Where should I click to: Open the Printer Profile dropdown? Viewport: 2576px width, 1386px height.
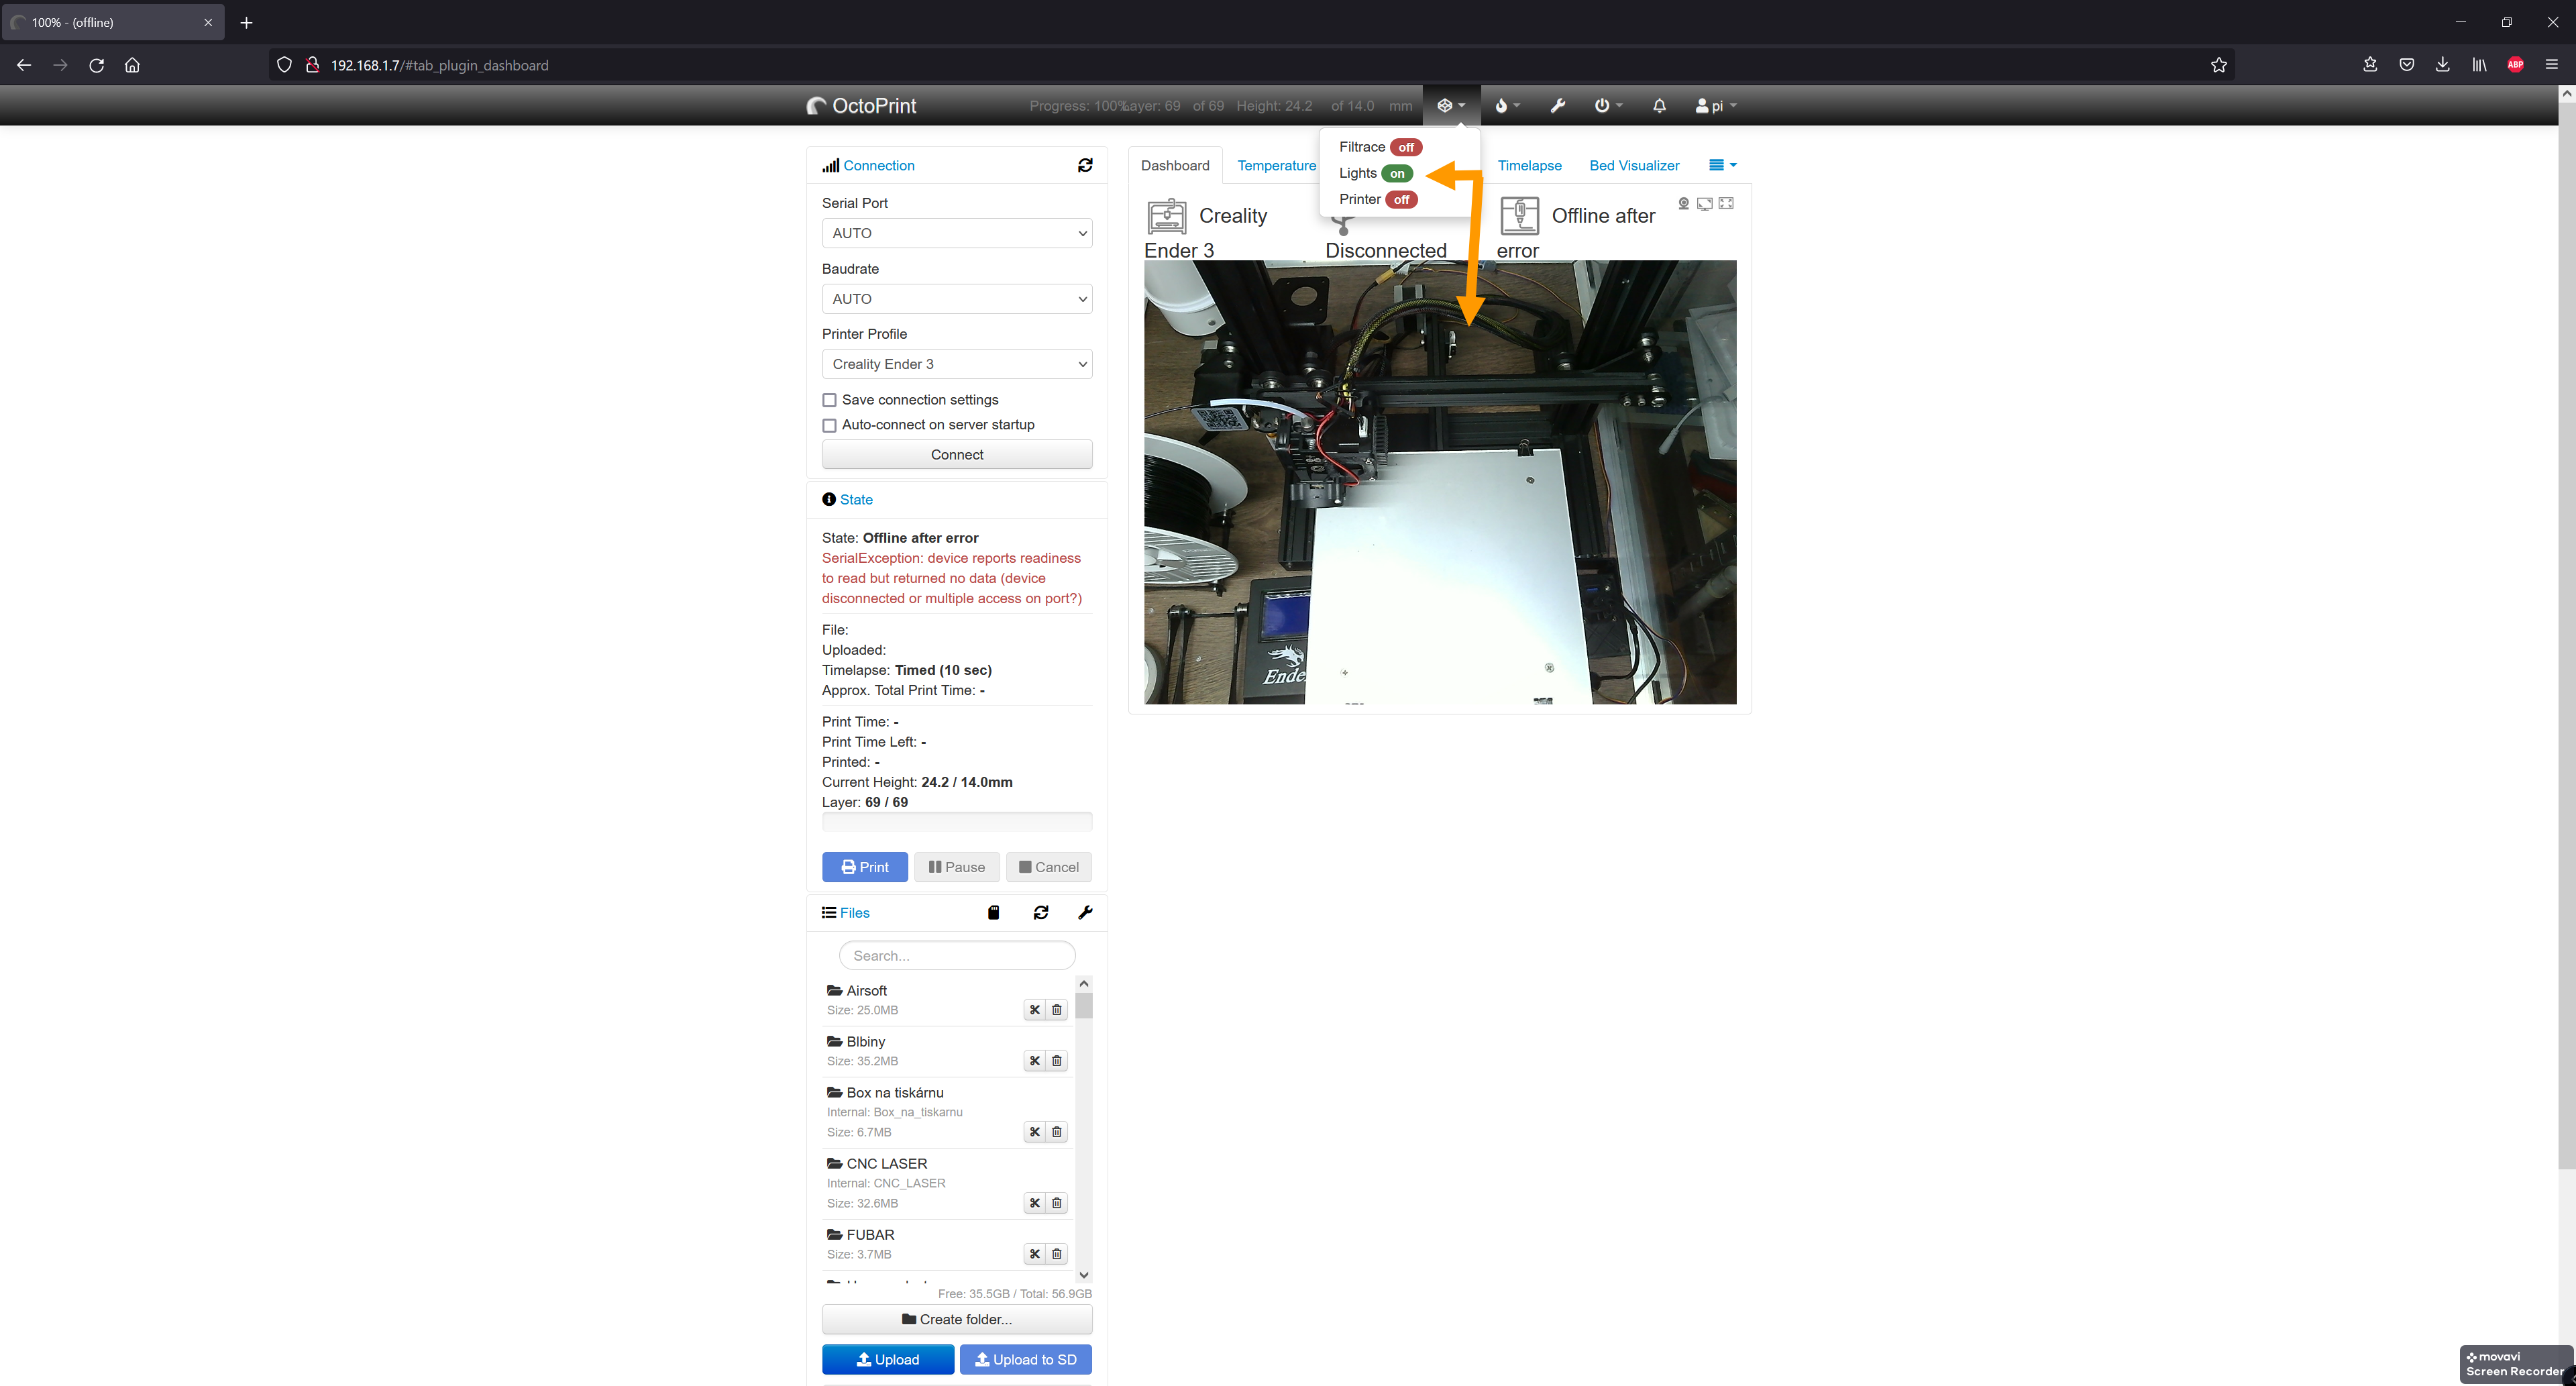coord(957,364)
